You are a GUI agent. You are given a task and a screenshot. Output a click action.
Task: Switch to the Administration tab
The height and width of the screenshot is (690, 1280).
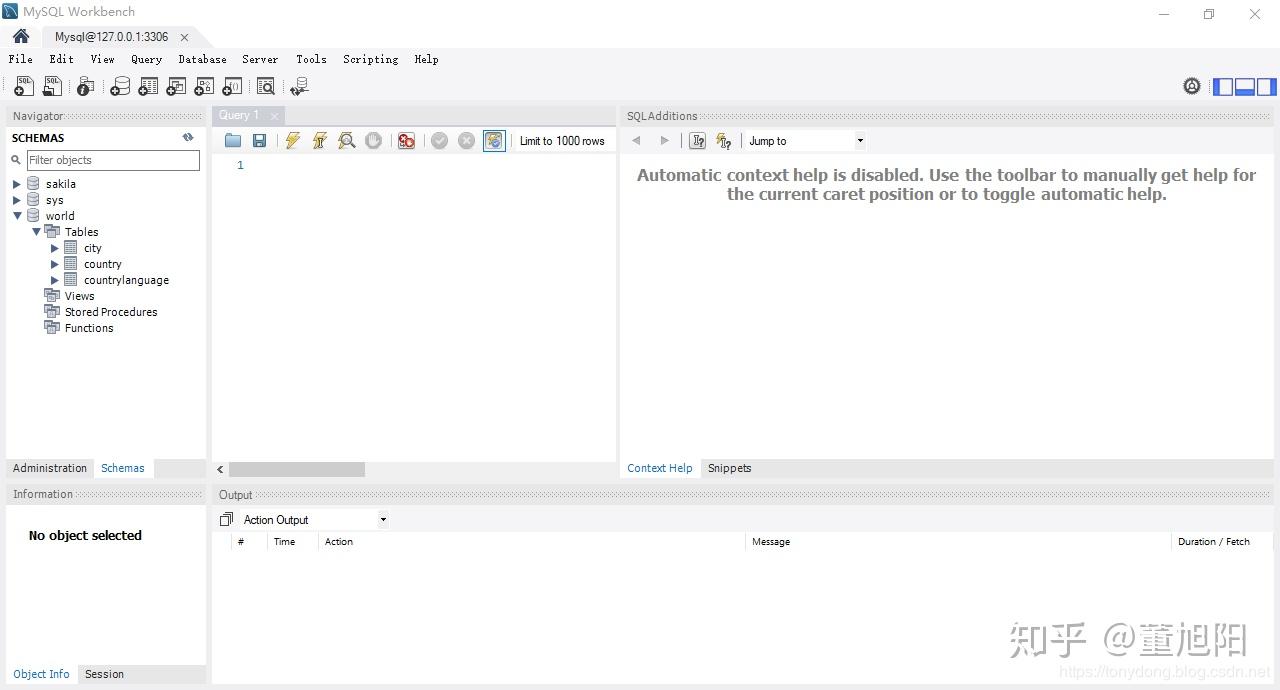point(50,468)
